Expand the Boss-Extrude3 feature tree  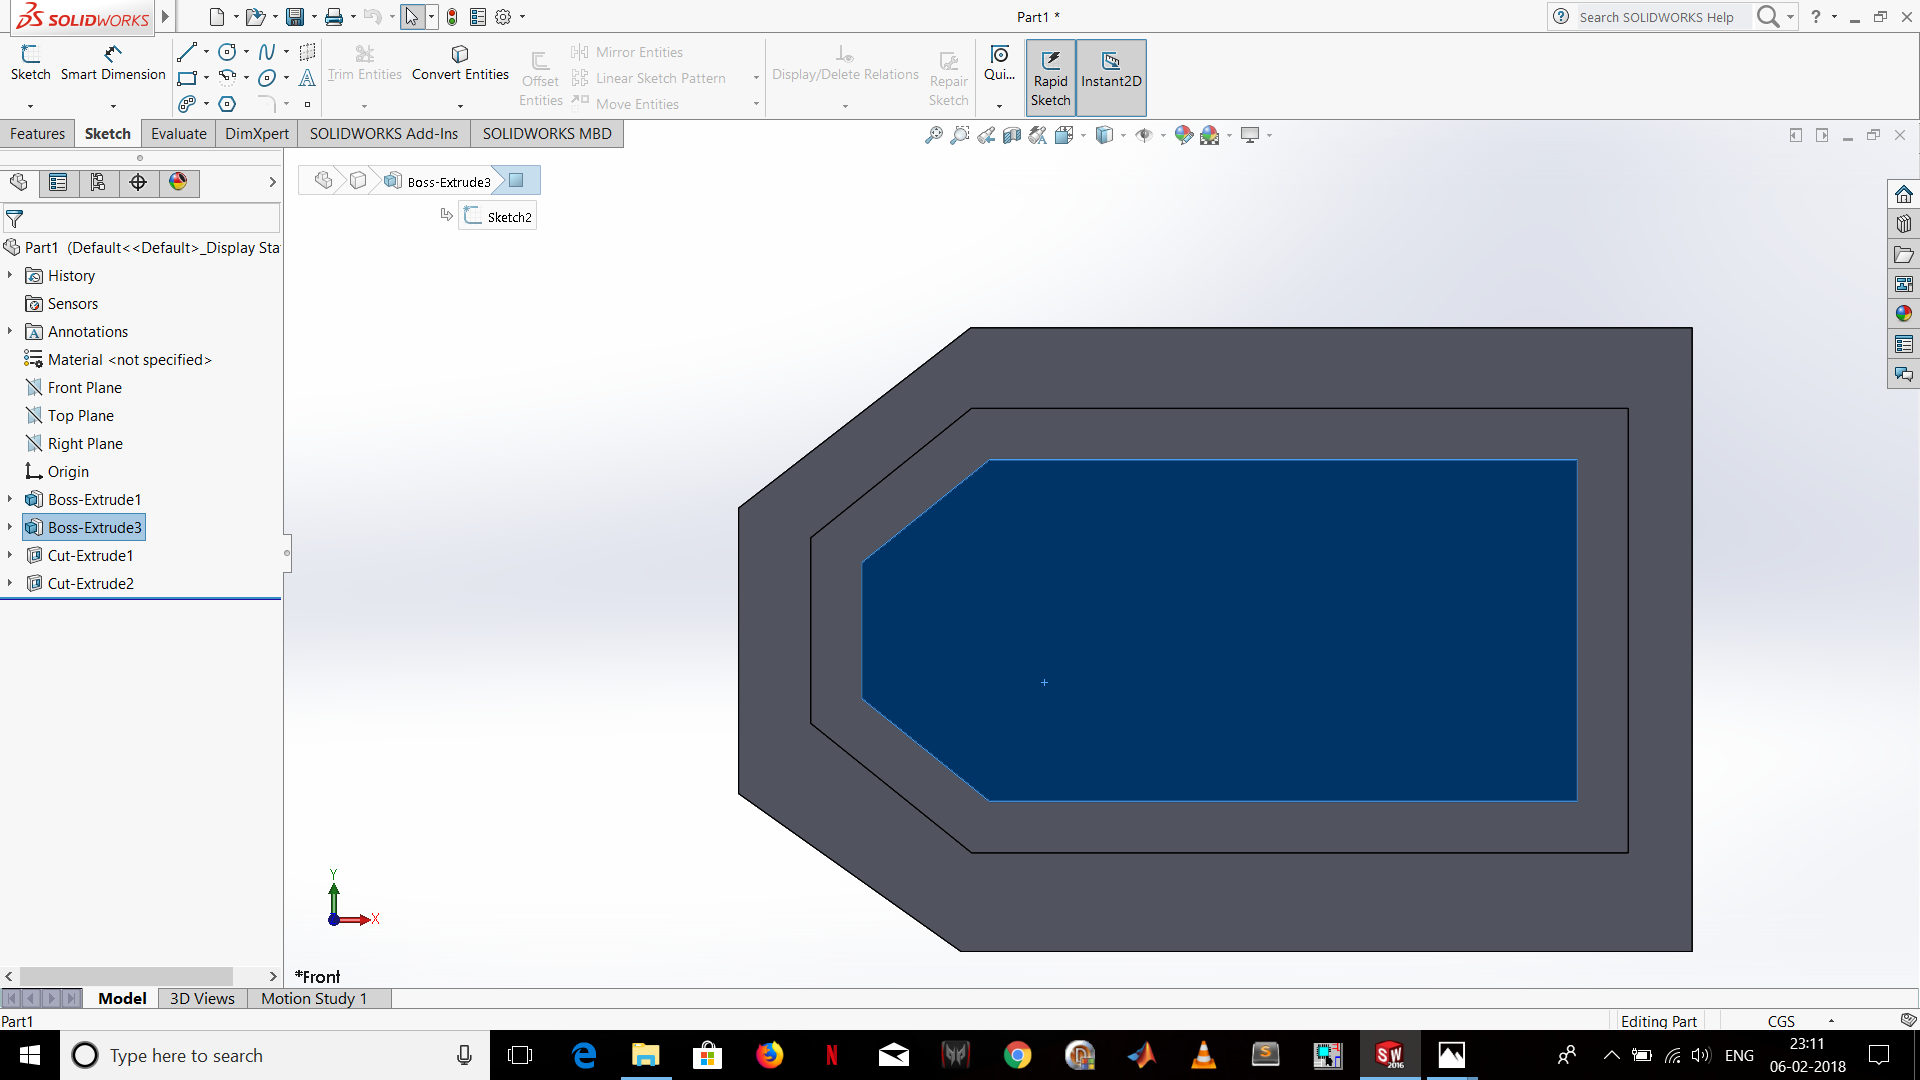(x=9, y=526)
